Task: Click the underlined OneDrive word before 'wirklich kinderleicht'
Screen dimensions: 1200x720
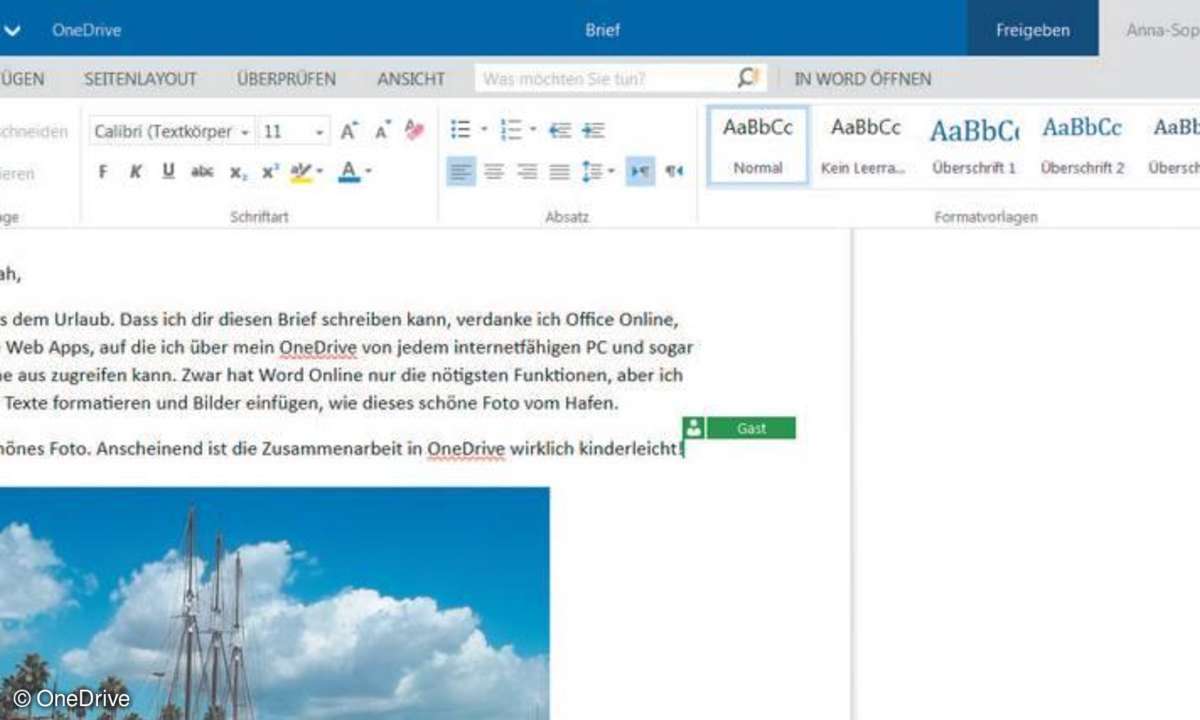Action: [x=466, y=449]
